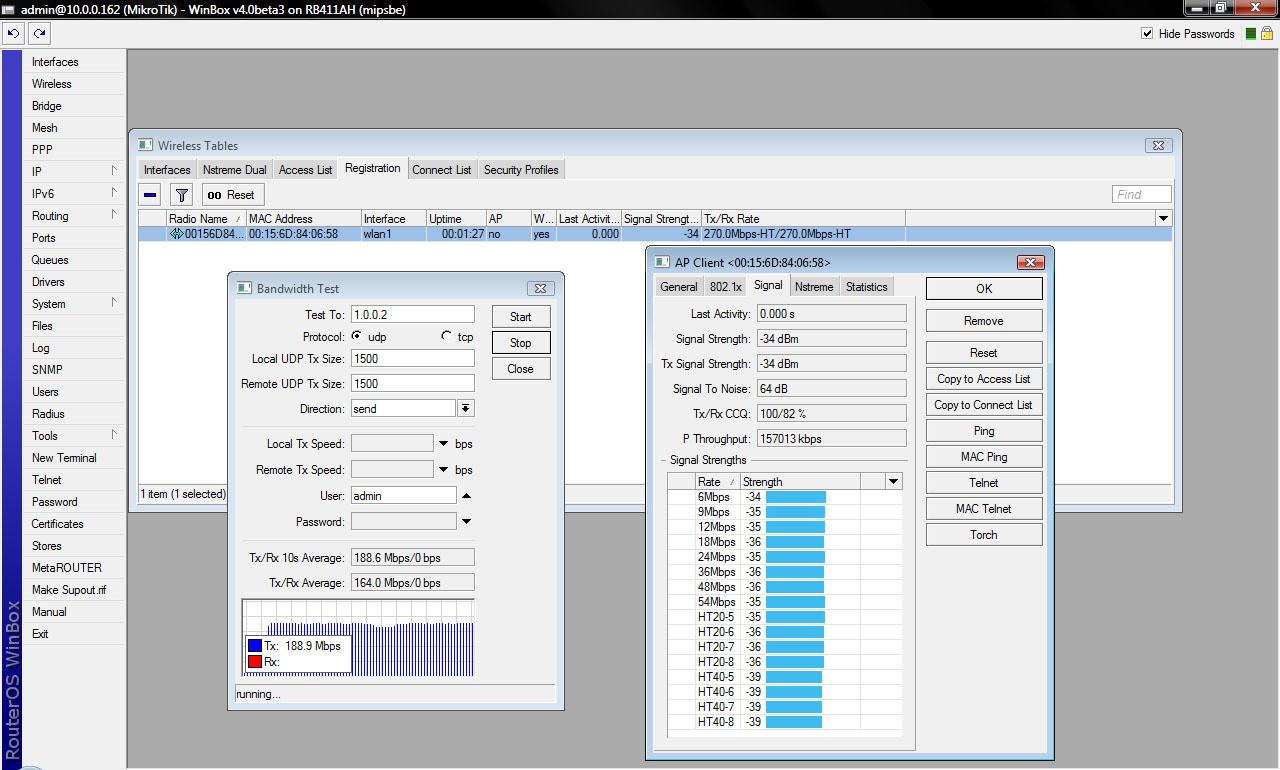This screenshot has width=1280, height=770.
Task: Click the registered radio icon in table row
Action: pos(176,234)
